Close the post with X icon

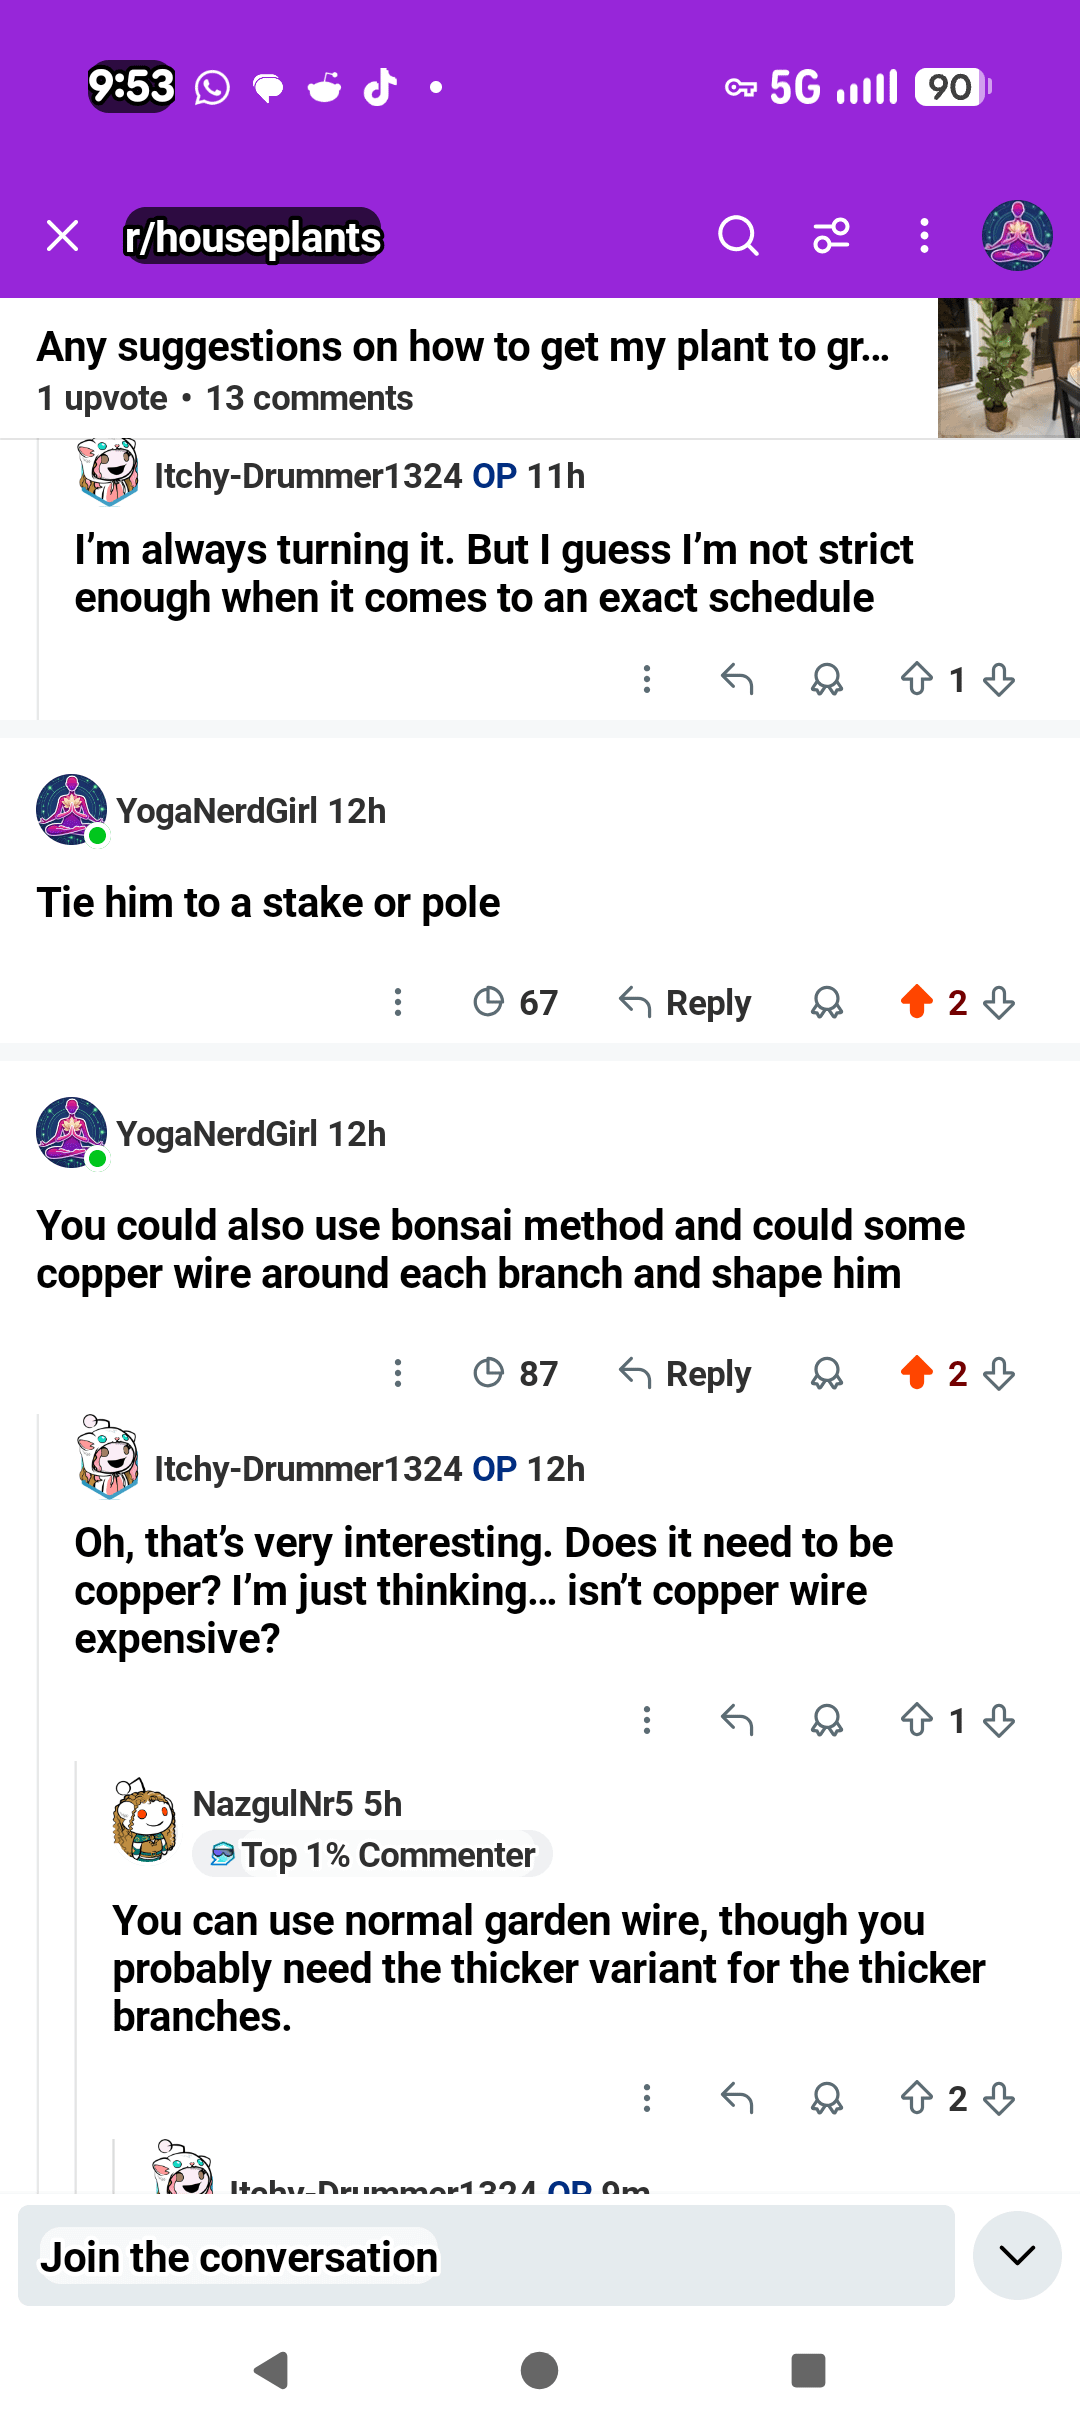click(63, 237)
